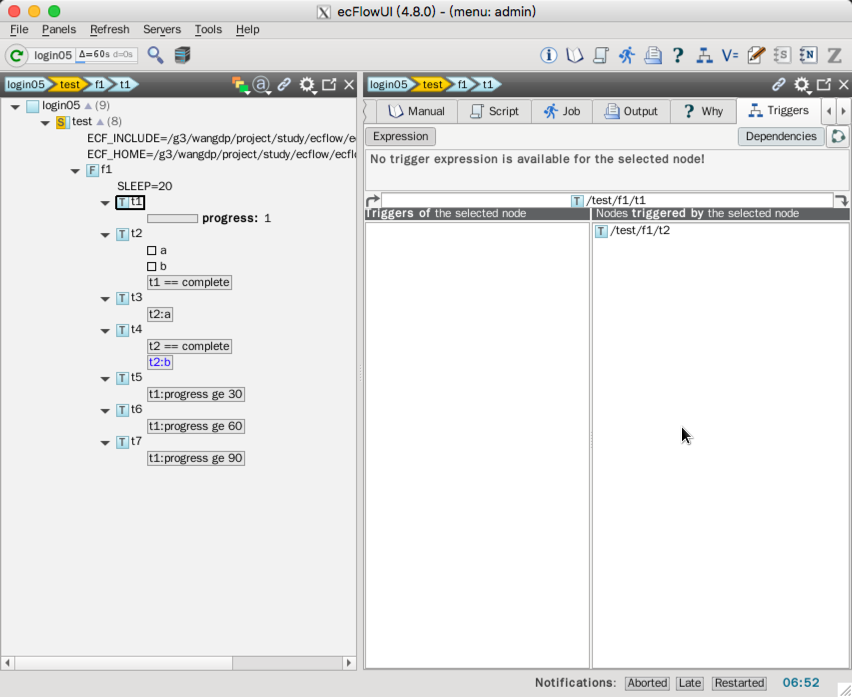
Task: Toggle event checkbox 'b' under t2
Action: point(152,266)
